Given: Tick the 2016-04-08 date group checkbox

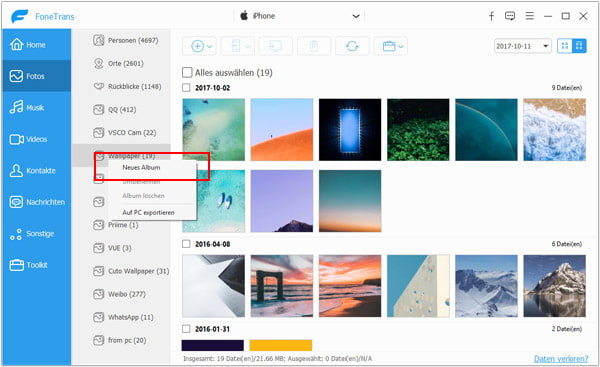Looking at the screenshot, I should point(186,244).
